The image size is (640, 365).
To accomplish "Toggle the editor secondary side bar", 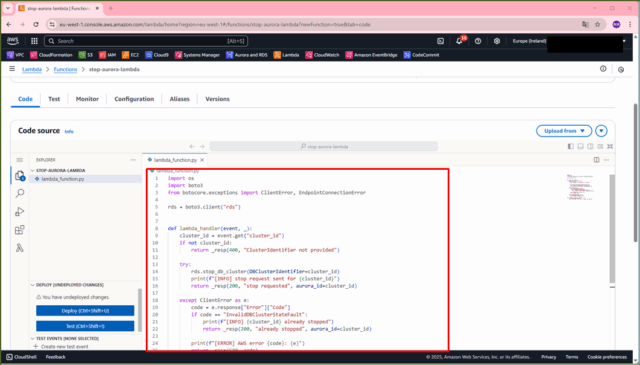I will [590, 146].
